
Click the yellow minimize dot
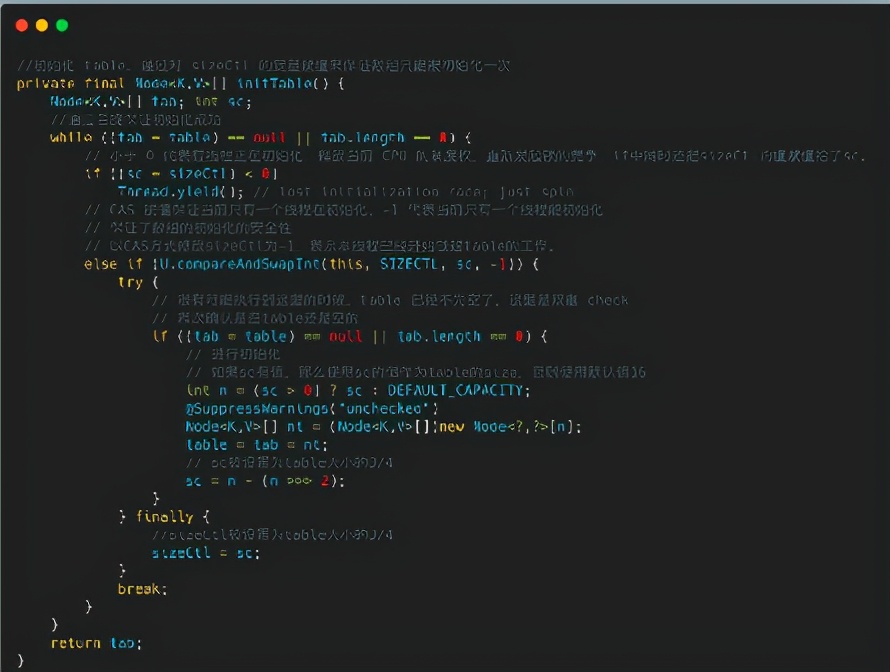[42, 25]
